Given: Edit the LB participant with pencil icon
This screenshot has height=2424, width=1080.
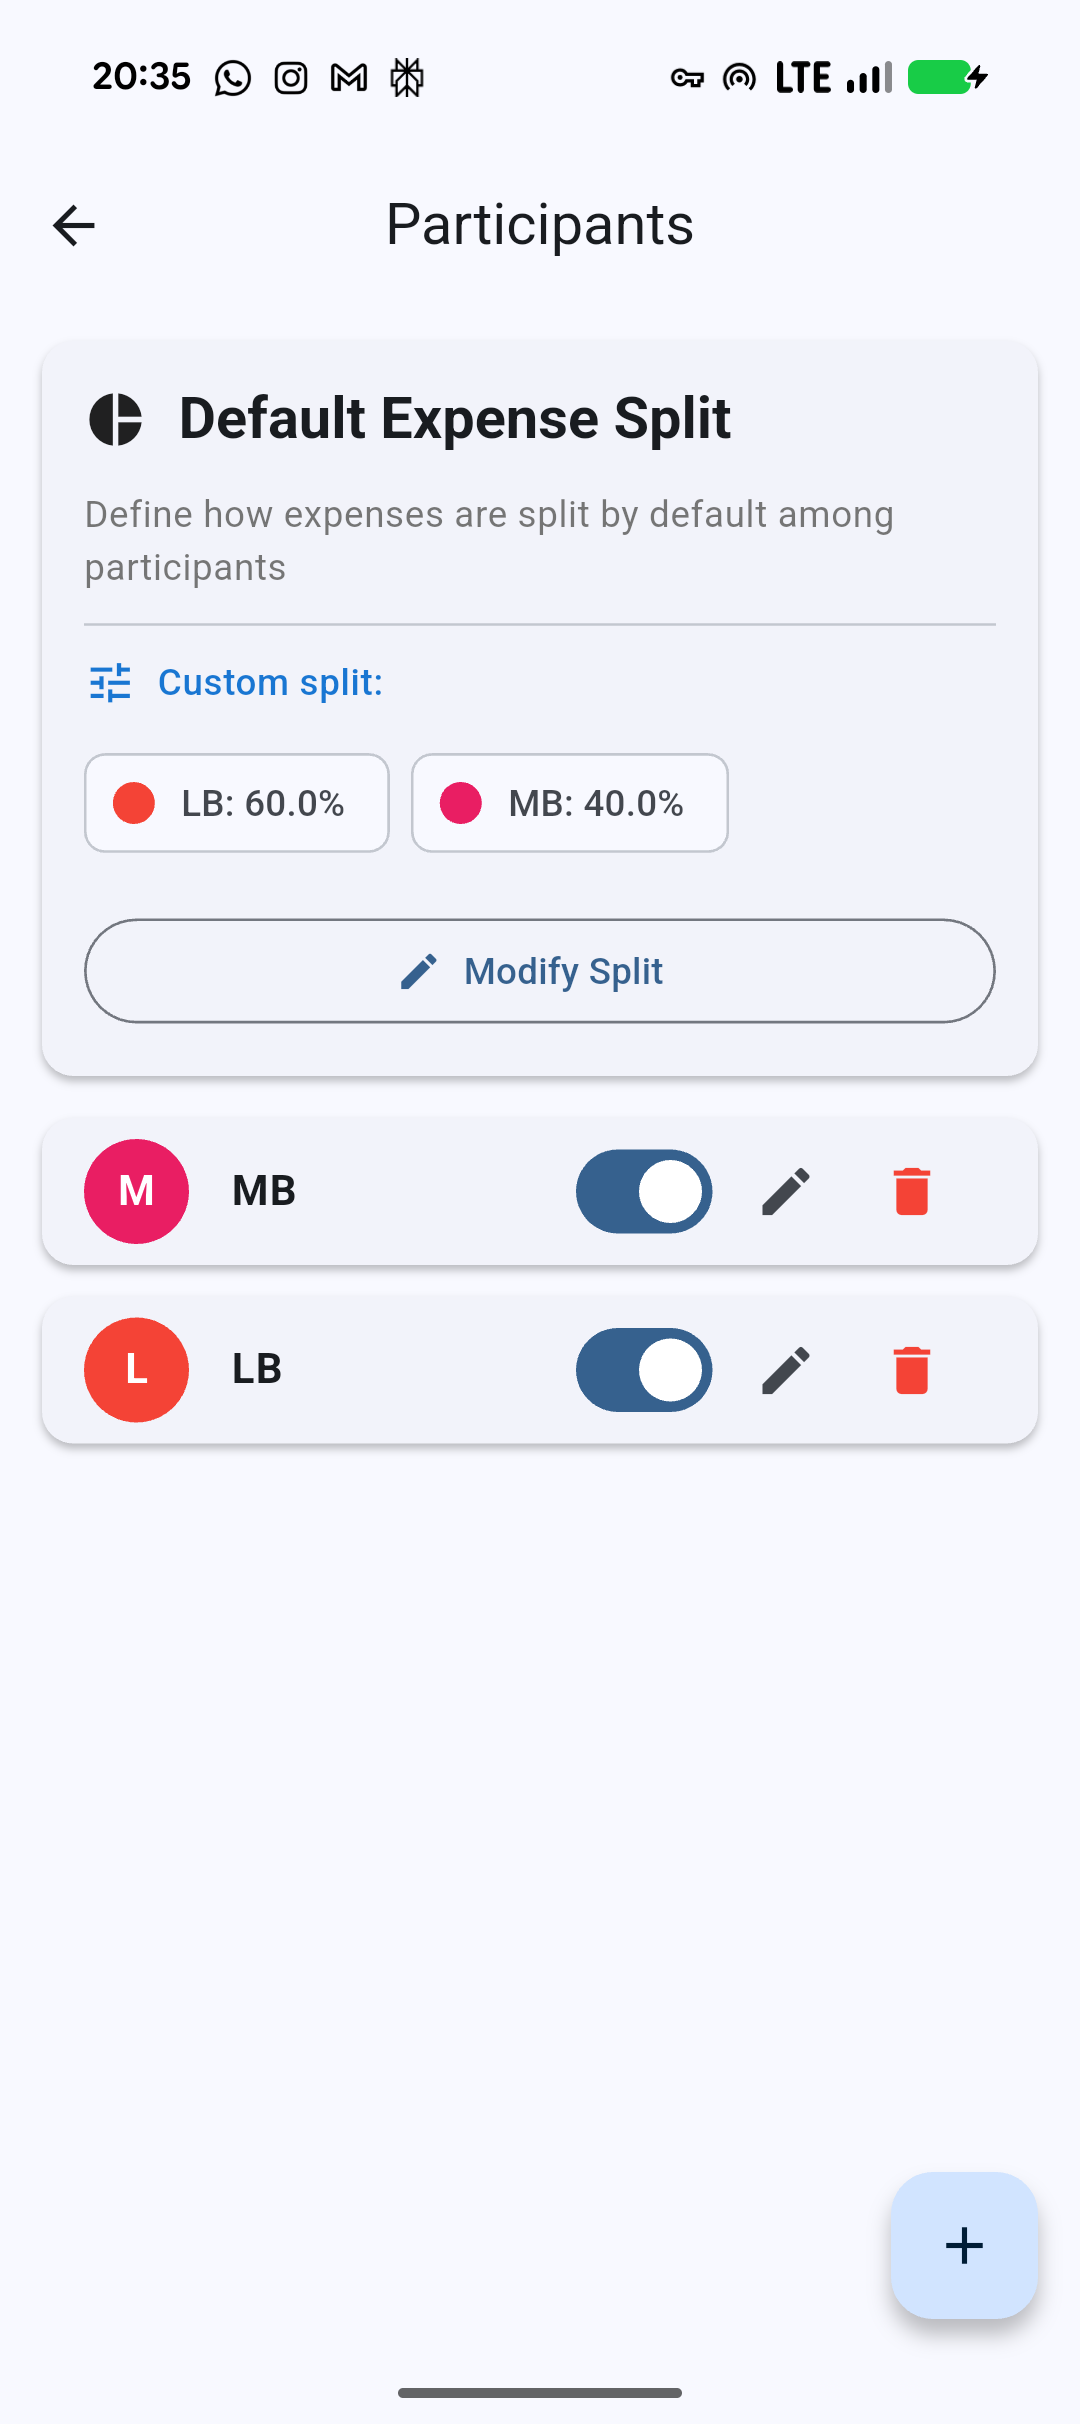Looking at the screenshot, I should tap(786, 1370).
